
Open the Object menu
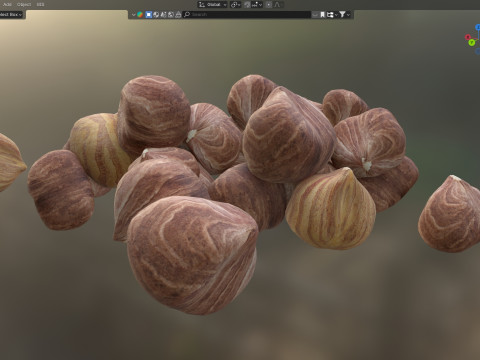click(x=24, y=4)
